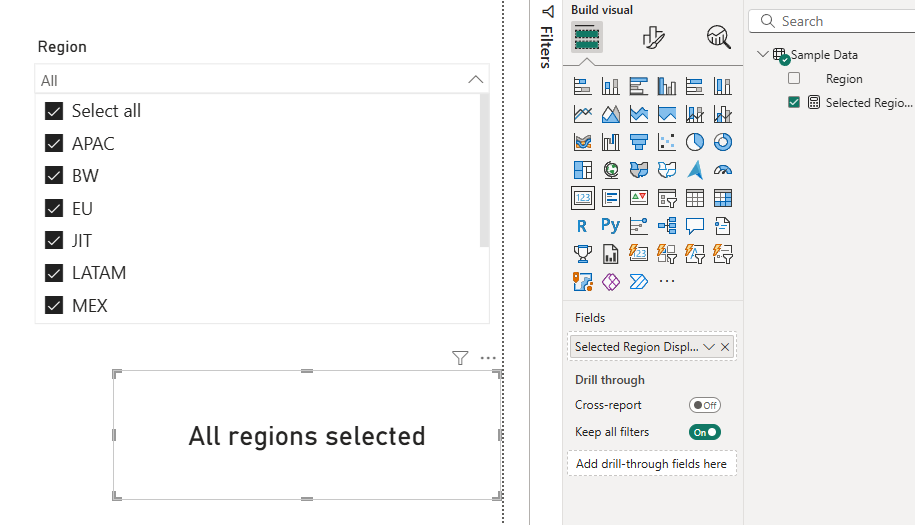Check the Region field checkbox
The height and width of the screenshot is (525, 915).
tap(794, 78)
